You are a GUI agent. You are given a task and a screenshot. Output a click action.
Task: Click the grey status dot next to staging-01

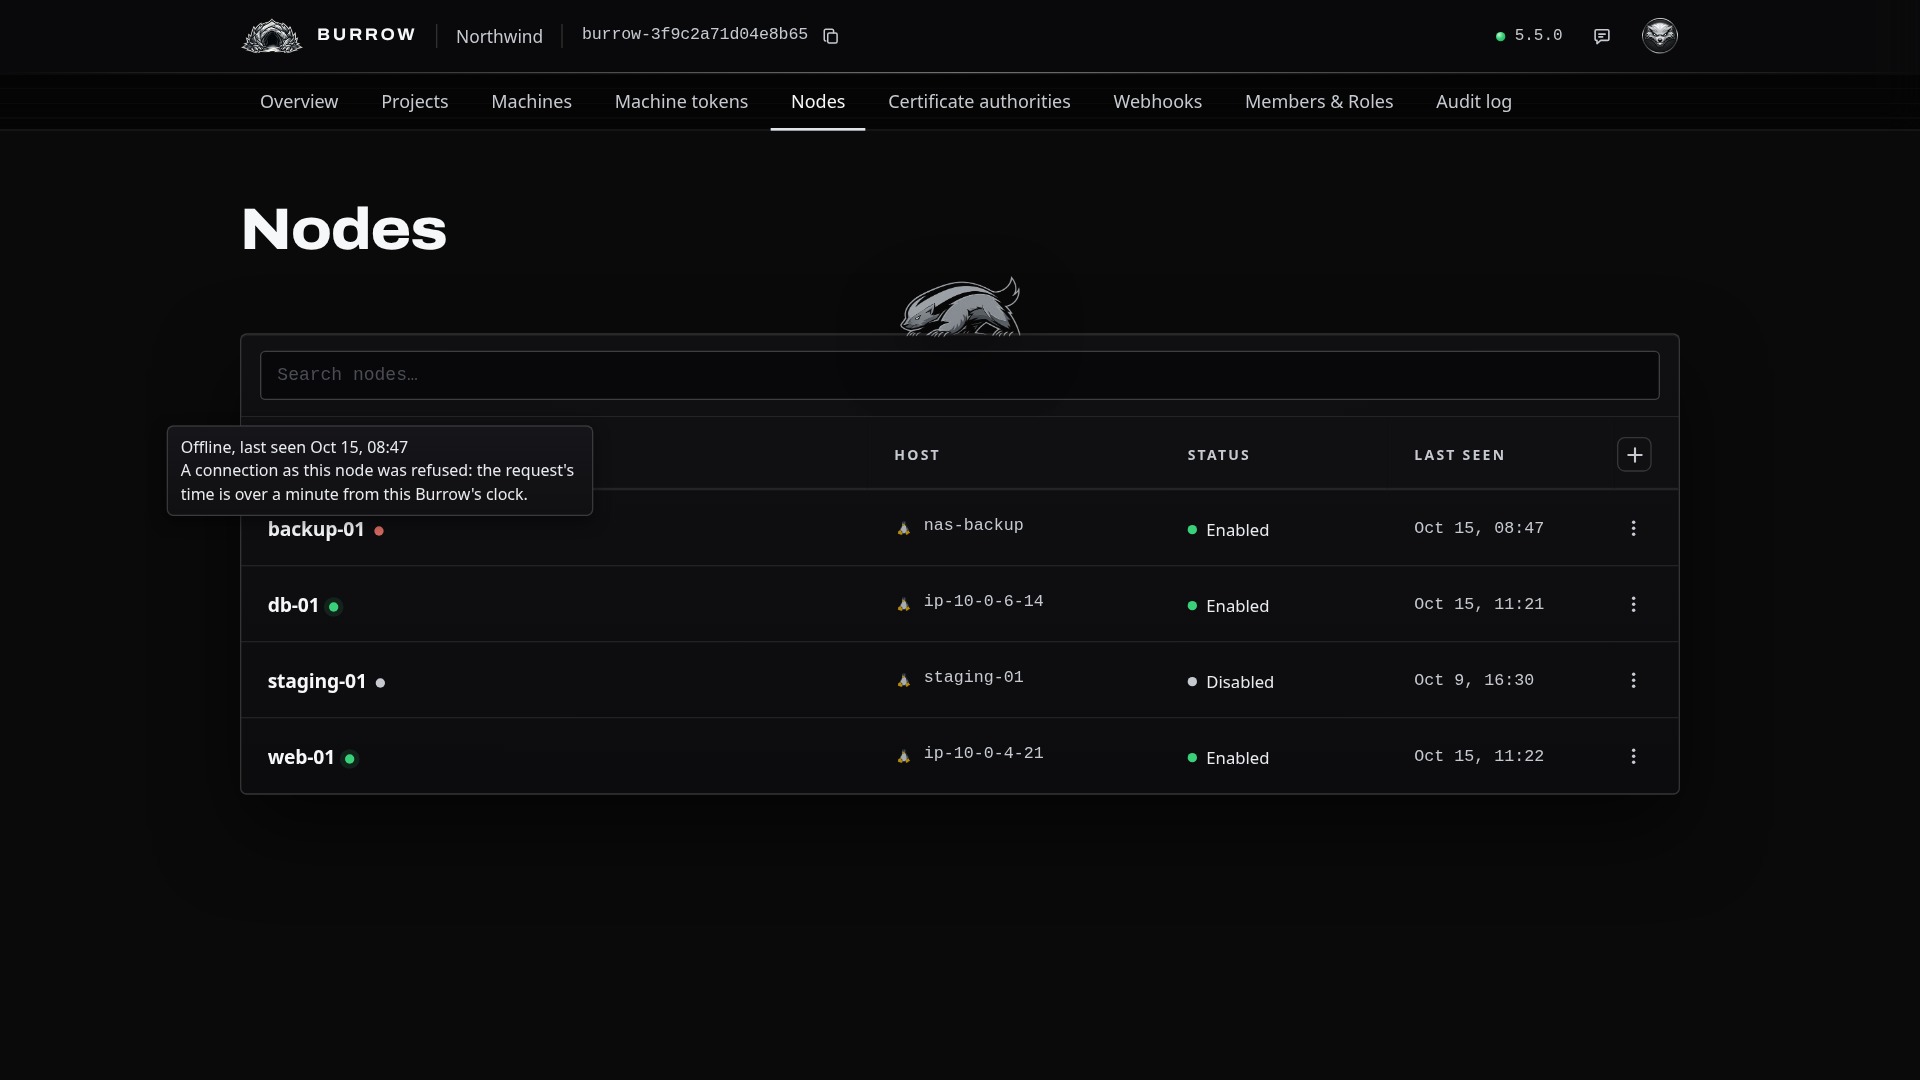pyautogui.click(x=380, y=683)
